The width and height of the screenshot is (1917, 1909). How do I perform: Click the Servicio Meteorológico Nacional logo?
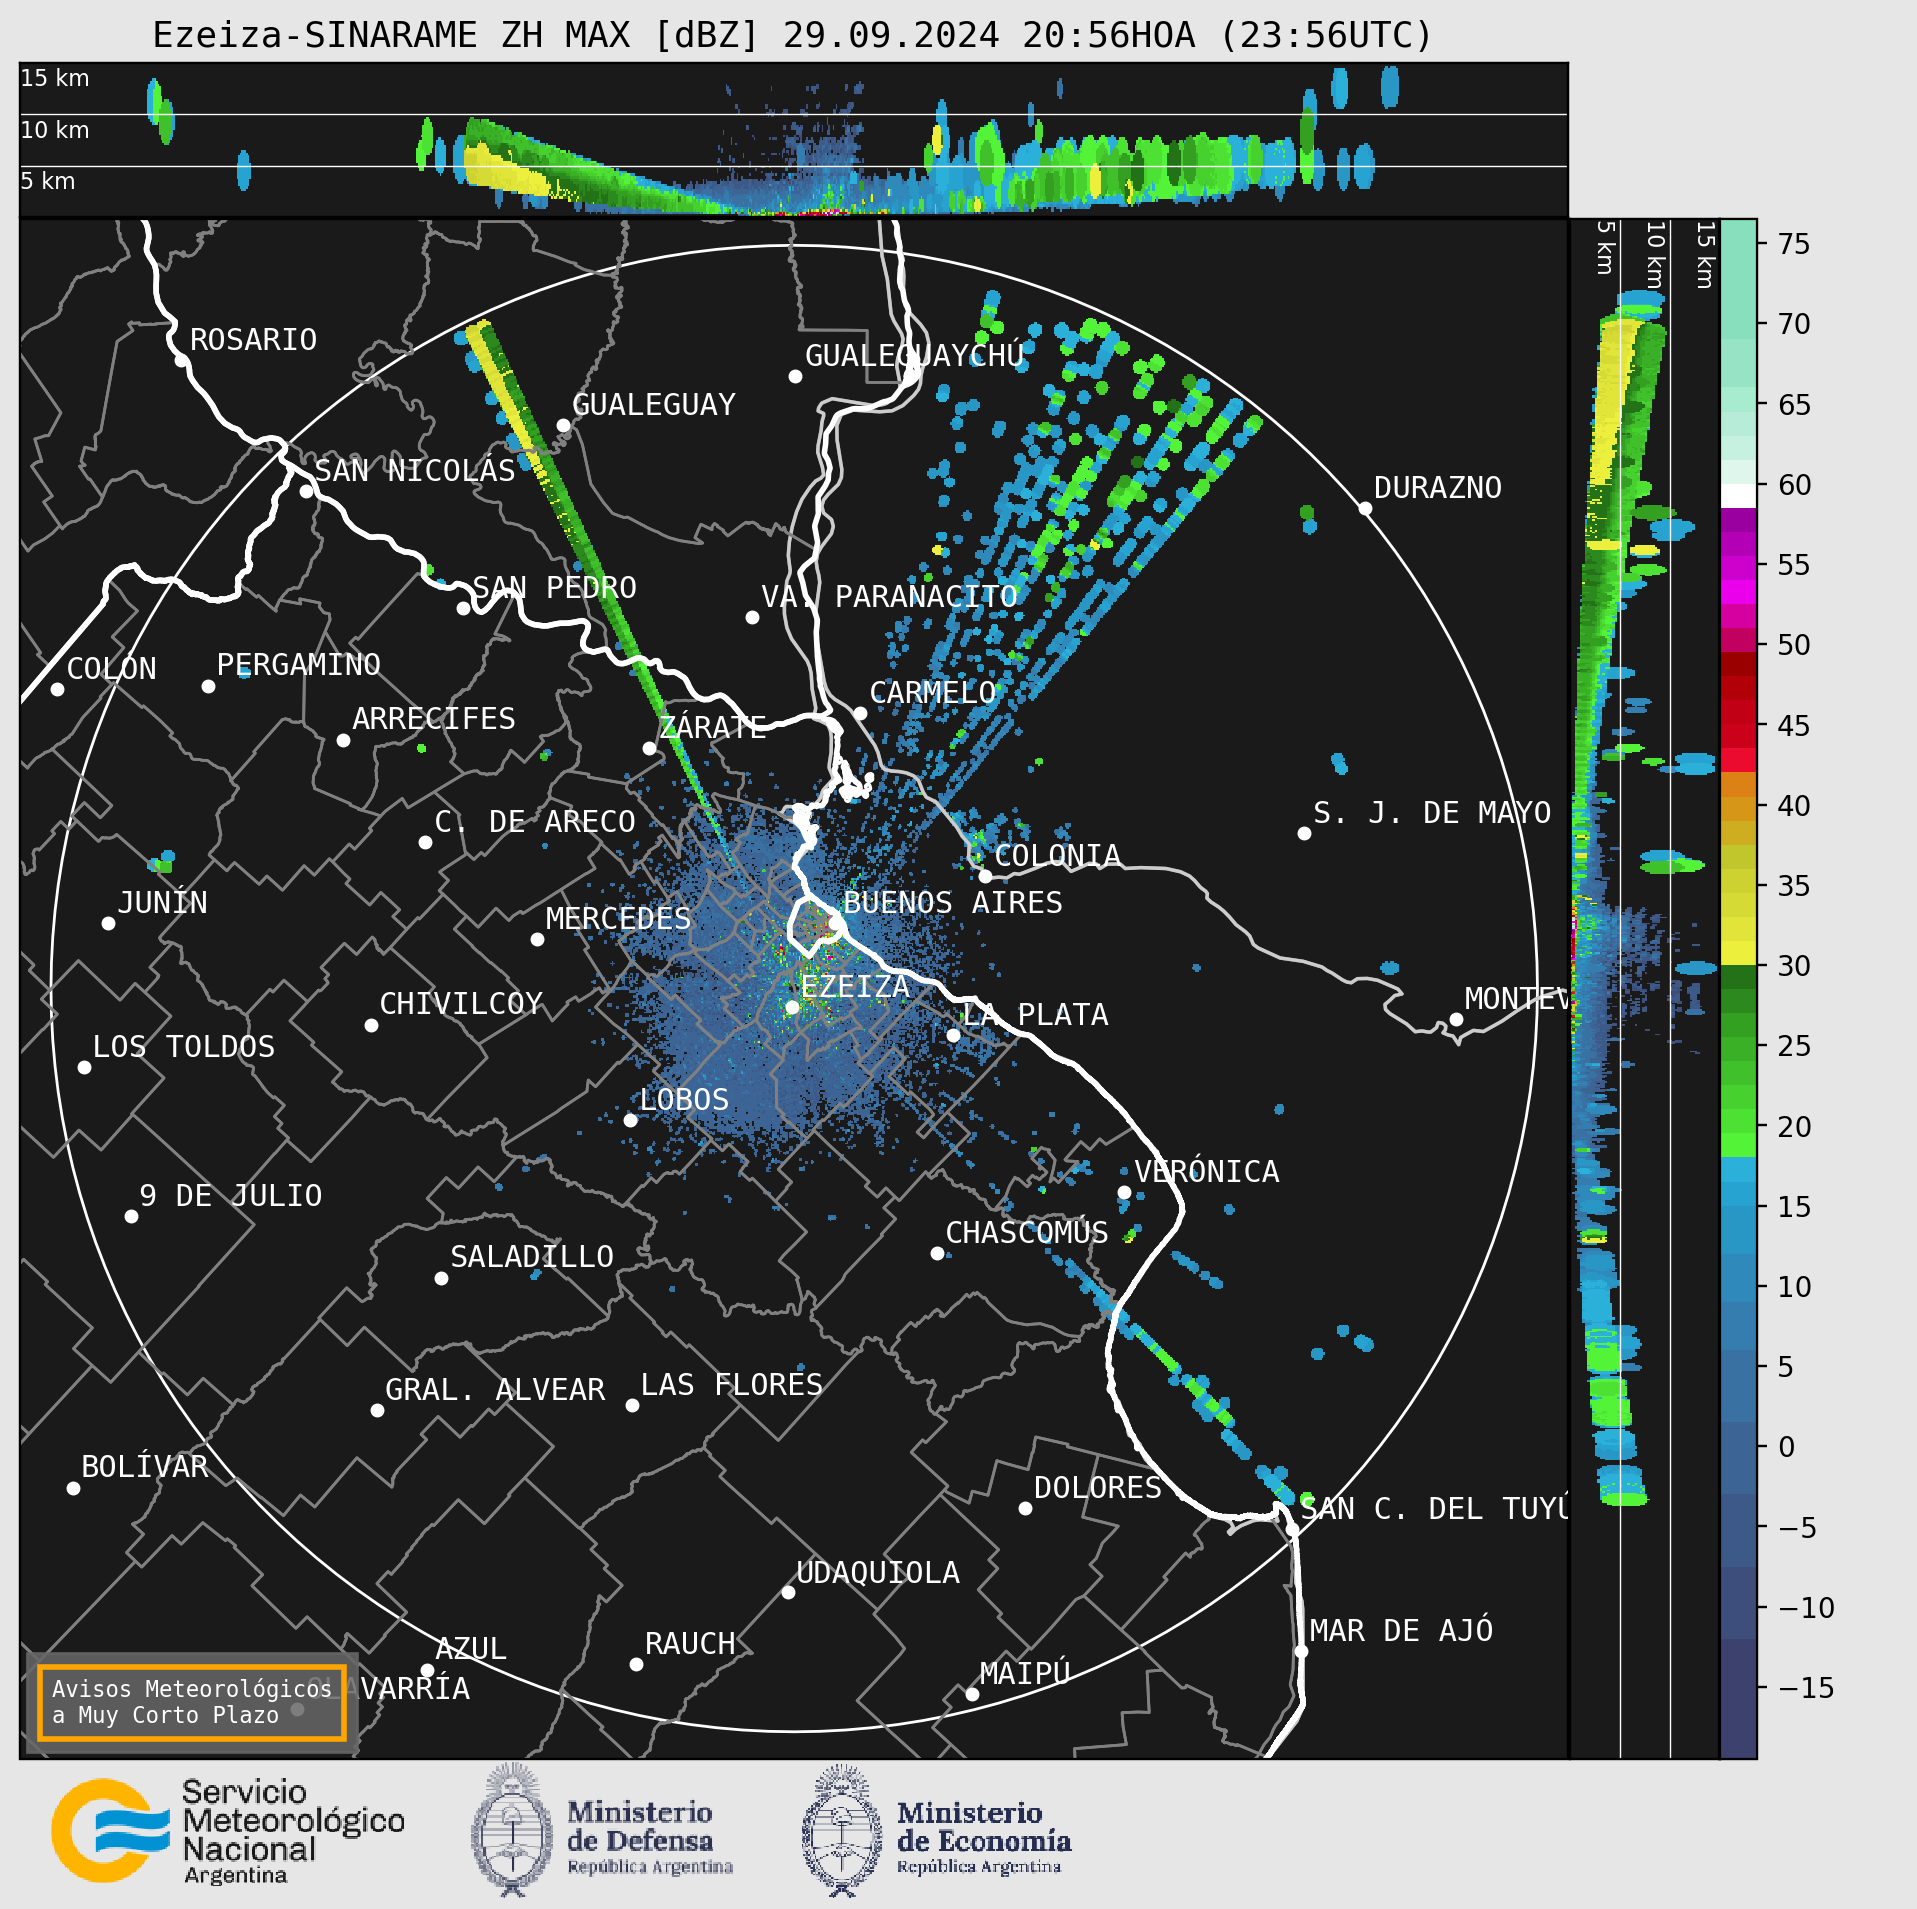pos(228,1830)
